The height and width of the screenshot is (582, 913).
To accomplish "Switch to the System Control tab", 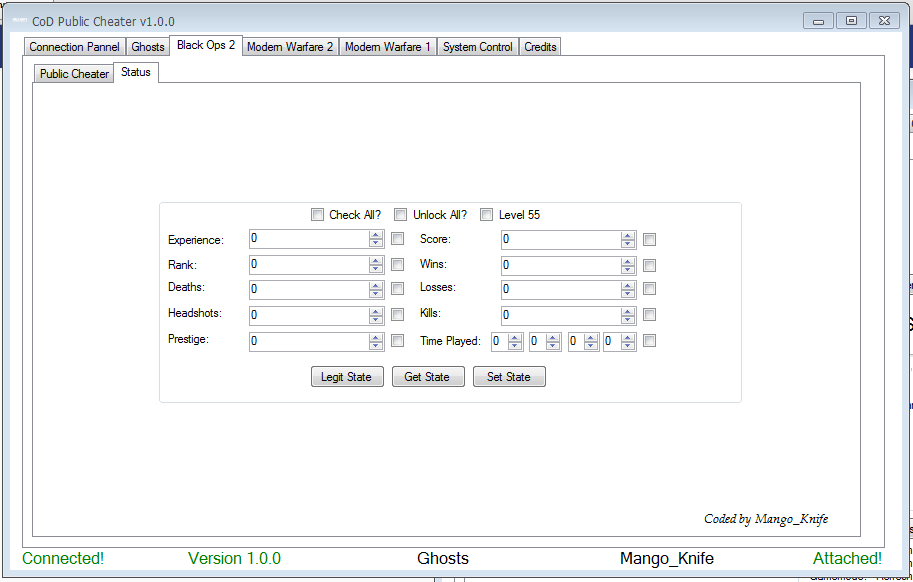I will (x=477, y=47).
